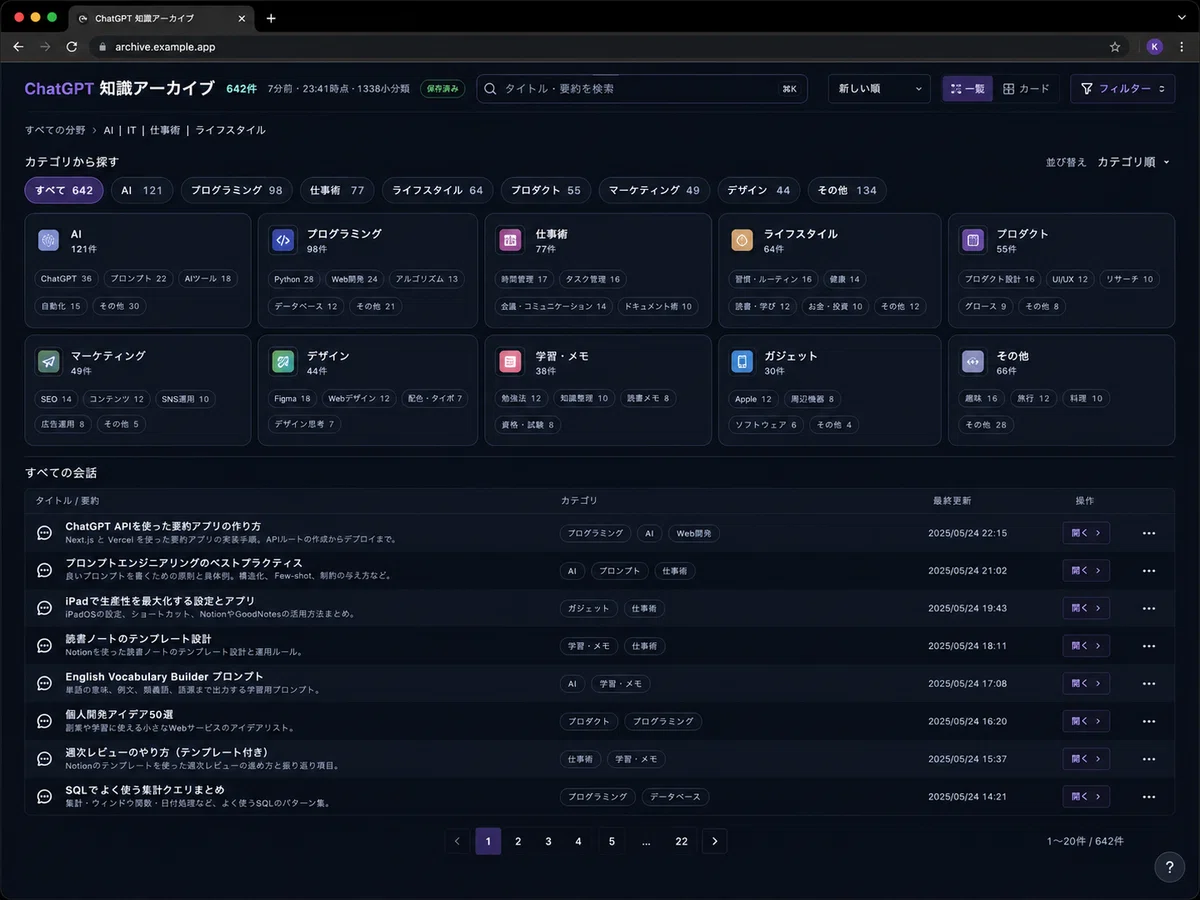
Task: Bookmark this page with star icon
Action: coord(1115,46)
